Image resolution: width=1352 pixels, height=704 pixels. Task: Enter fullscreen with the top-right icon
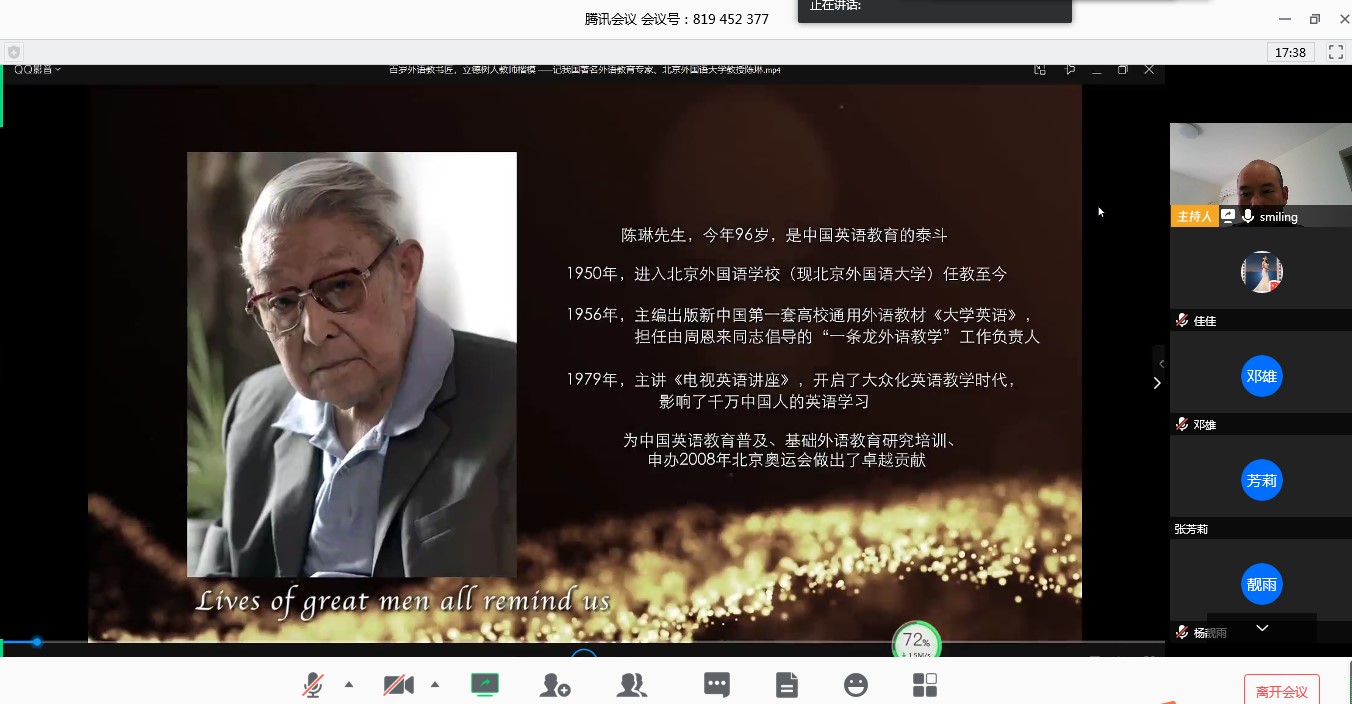pyautogui.click(x=1335, y=52)
